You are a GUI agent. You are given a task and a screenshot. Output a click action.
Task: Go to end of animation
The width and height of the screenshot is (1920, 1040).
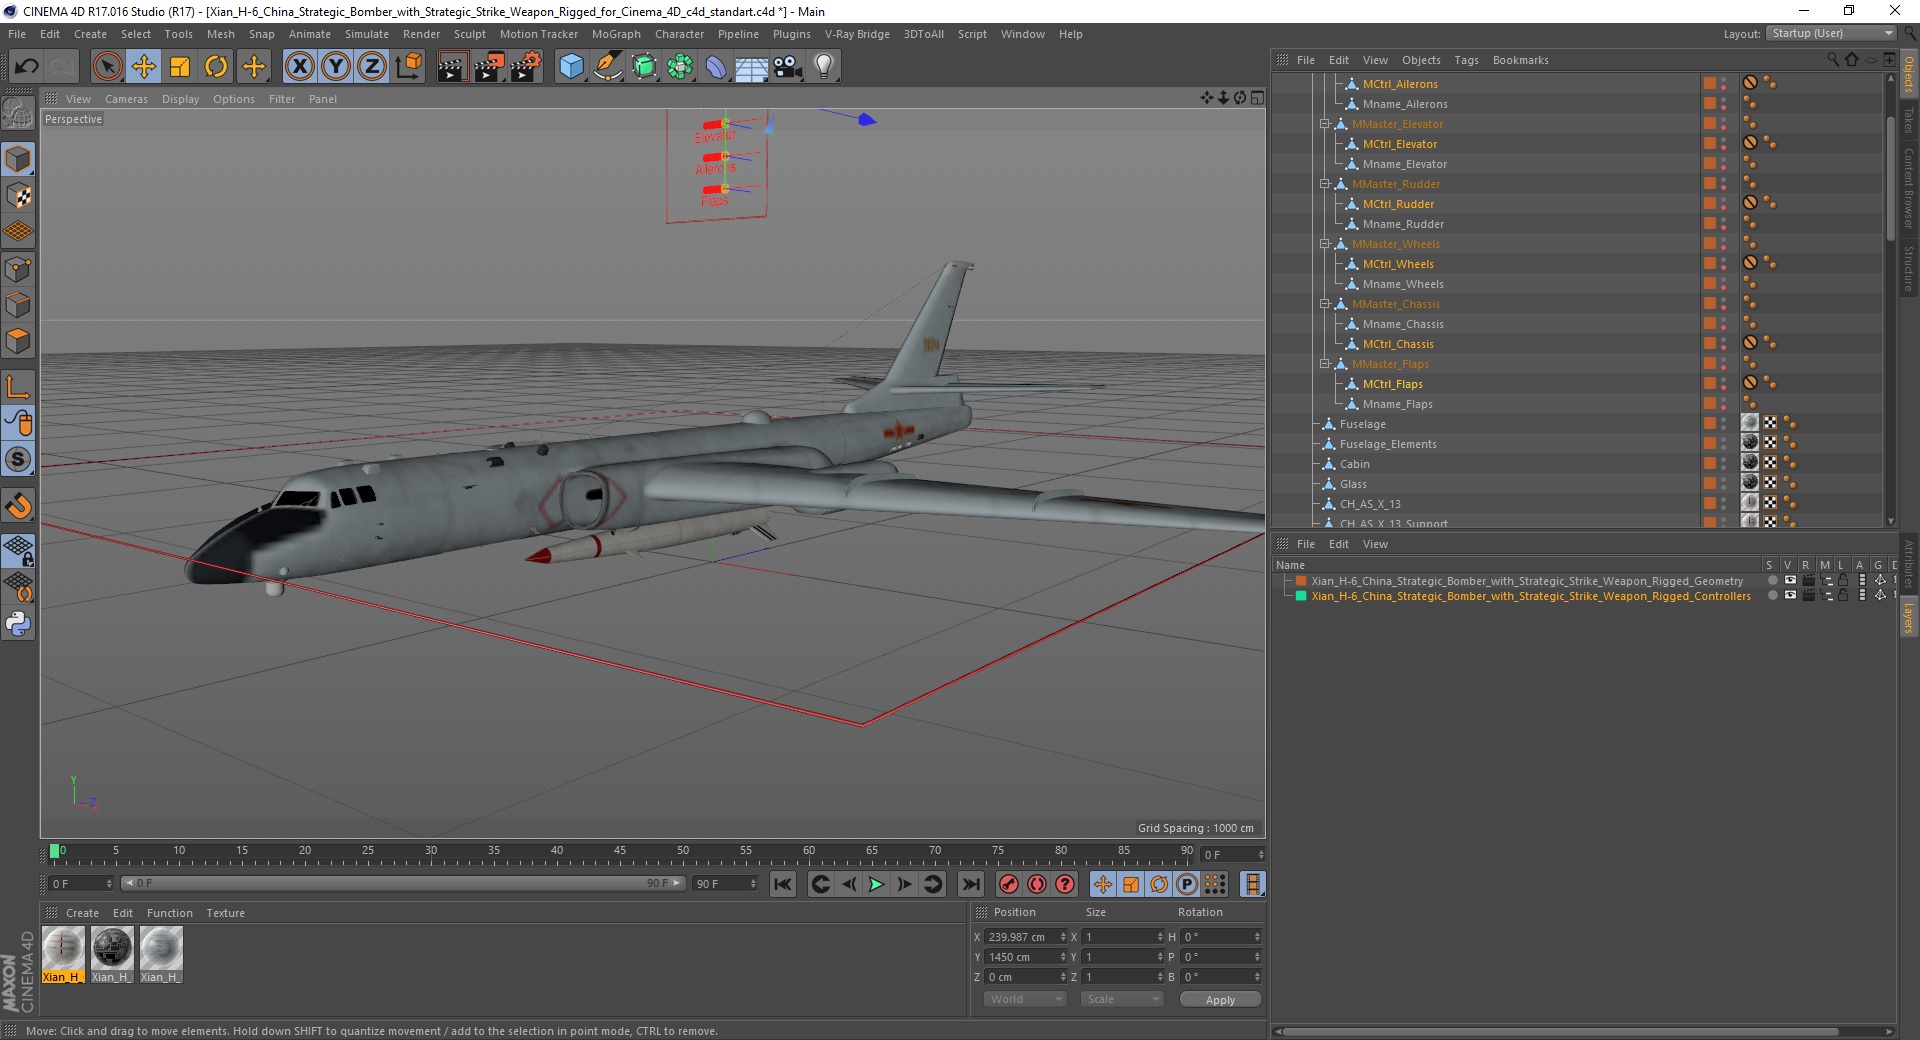(970, 884)
